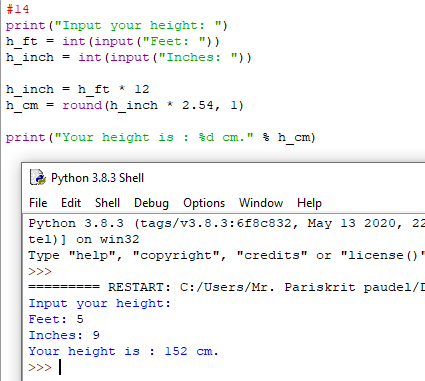425x381 pixels.
Task: Open the Help menu
Action: coord(309,203)
